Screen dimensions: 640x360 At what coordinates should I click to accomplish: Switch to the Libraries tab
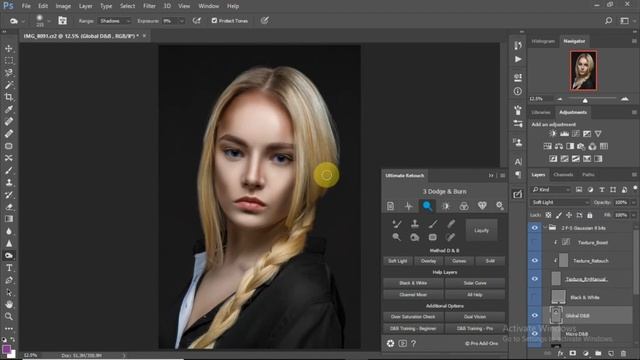coord(541,112)
